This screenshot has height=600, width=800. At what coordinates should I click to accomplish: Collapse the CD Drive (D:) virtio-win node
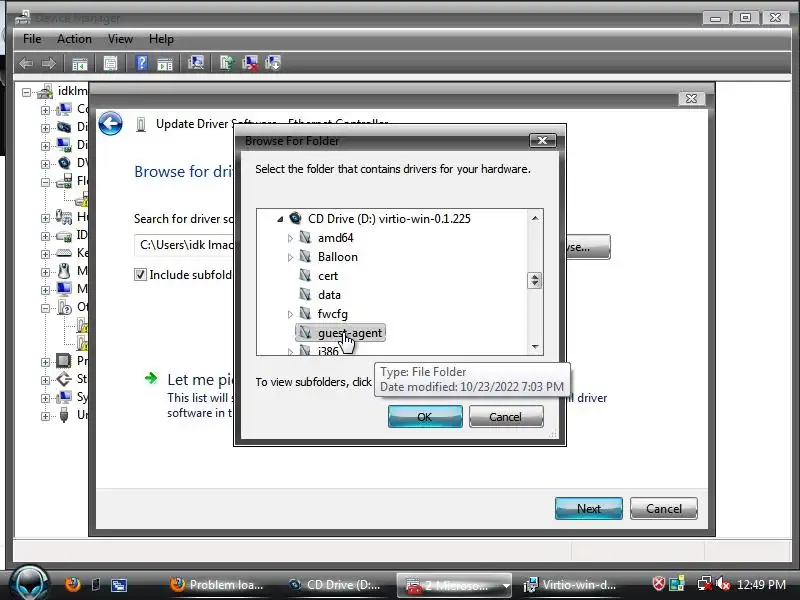[x=280, y=219]
